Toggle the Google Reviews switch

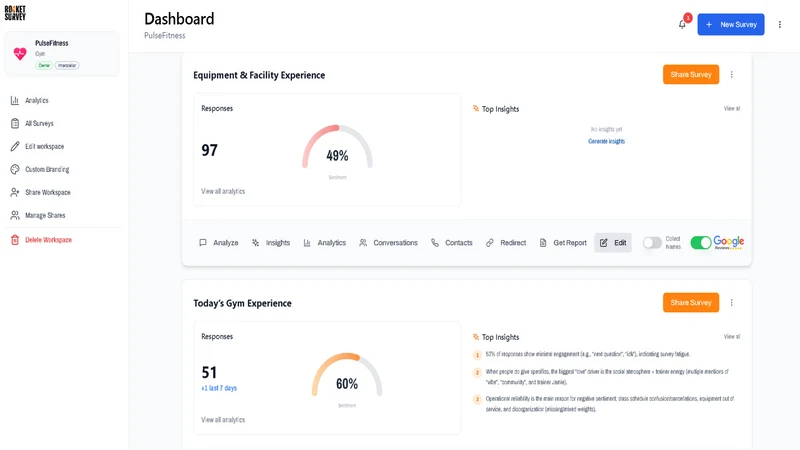[x=701, y=243]
